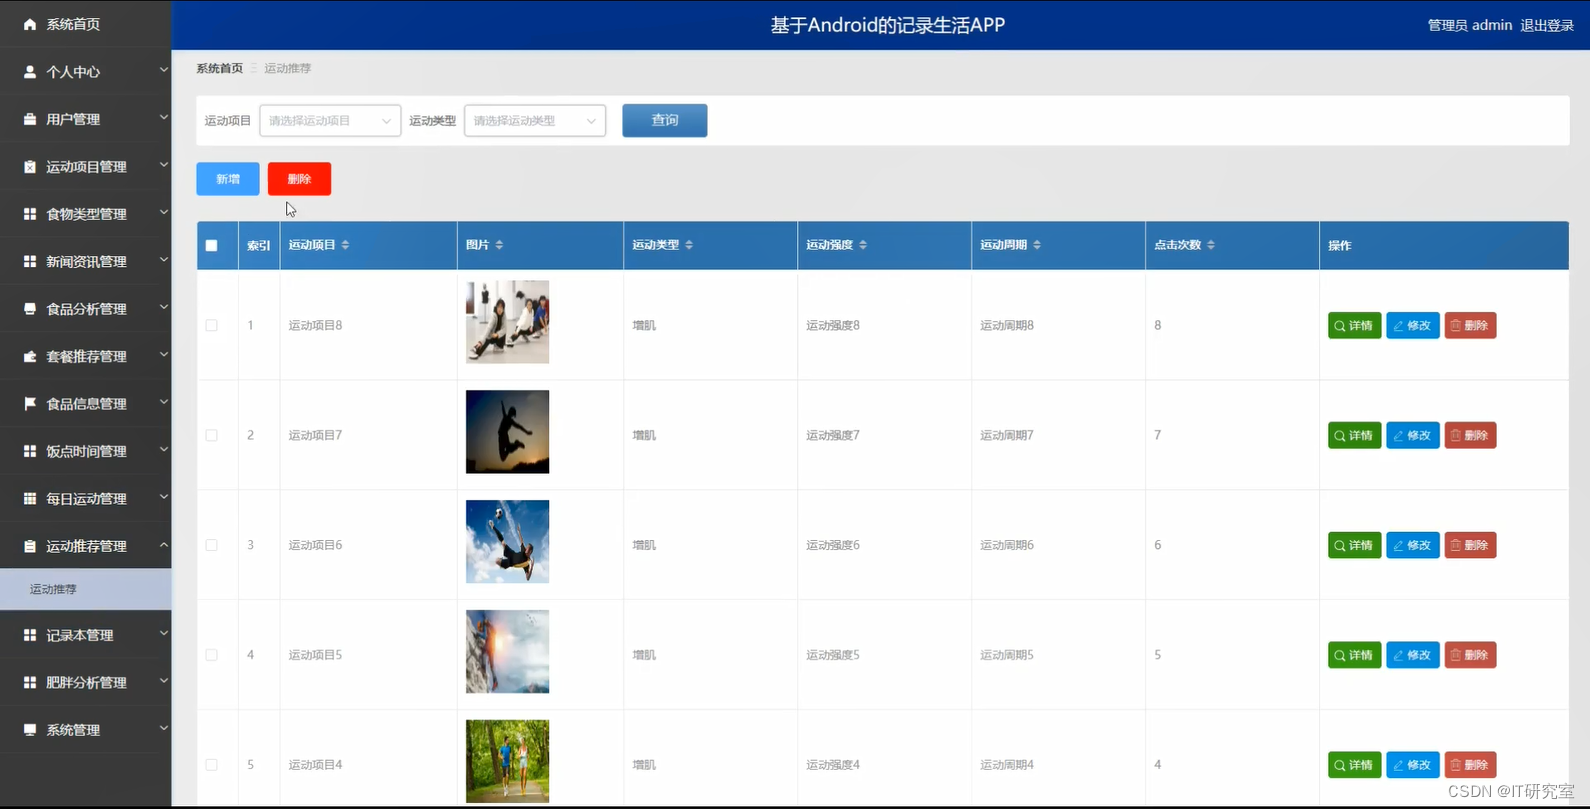1590x809 pixels.
Task: Open 每日运动管理 menu
Action: (x=86, y=498)
